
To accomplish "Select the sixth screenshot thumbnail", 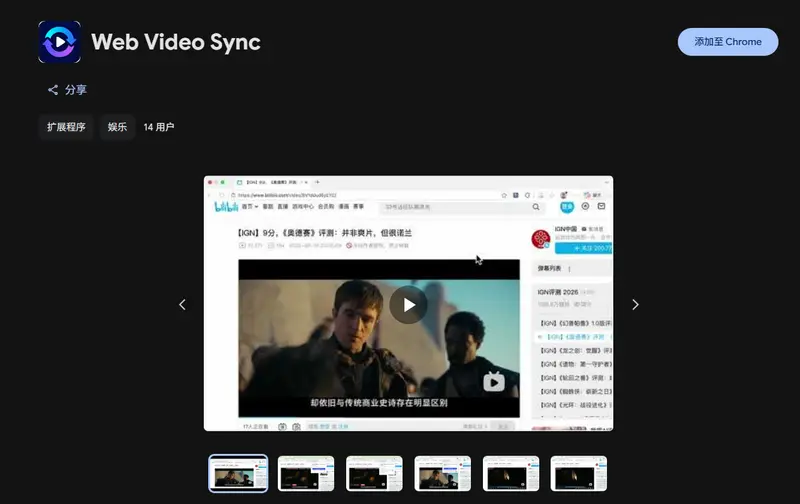I will [x=579, y=473].
